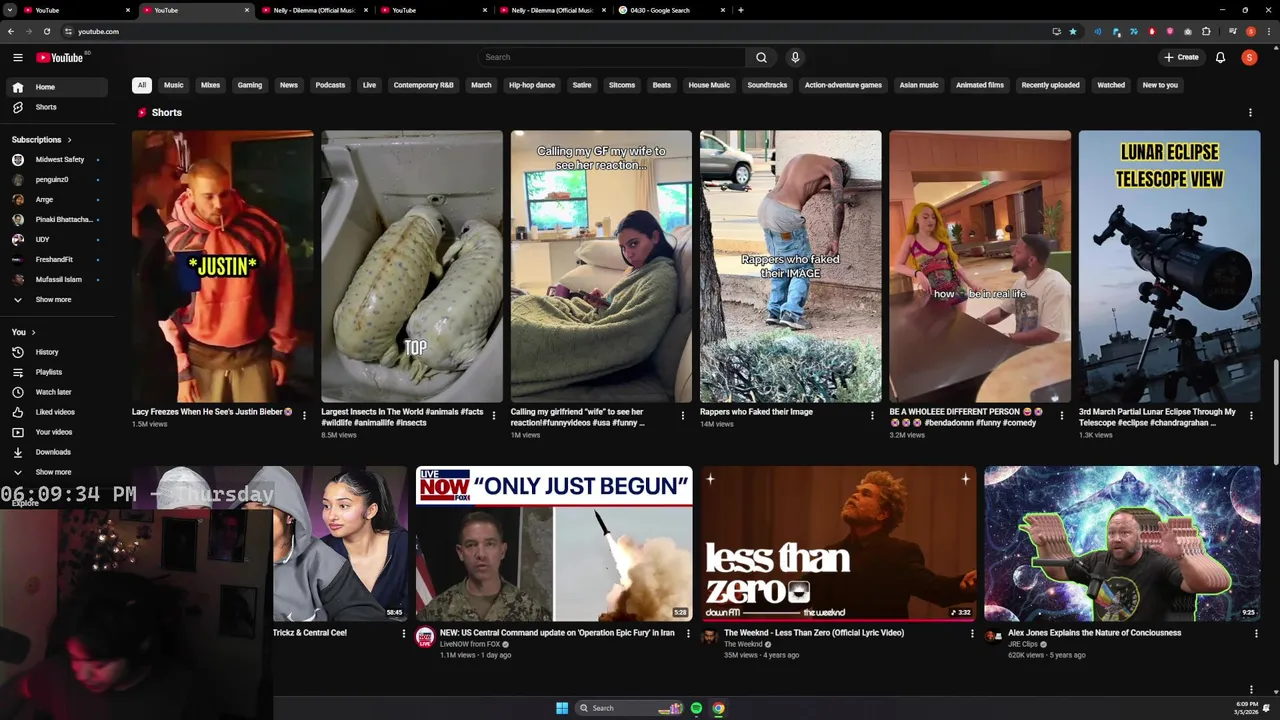Viewport: 1280px width, 720px height.
Task: Open The Weeknd channel link
Action: point(743,644)
